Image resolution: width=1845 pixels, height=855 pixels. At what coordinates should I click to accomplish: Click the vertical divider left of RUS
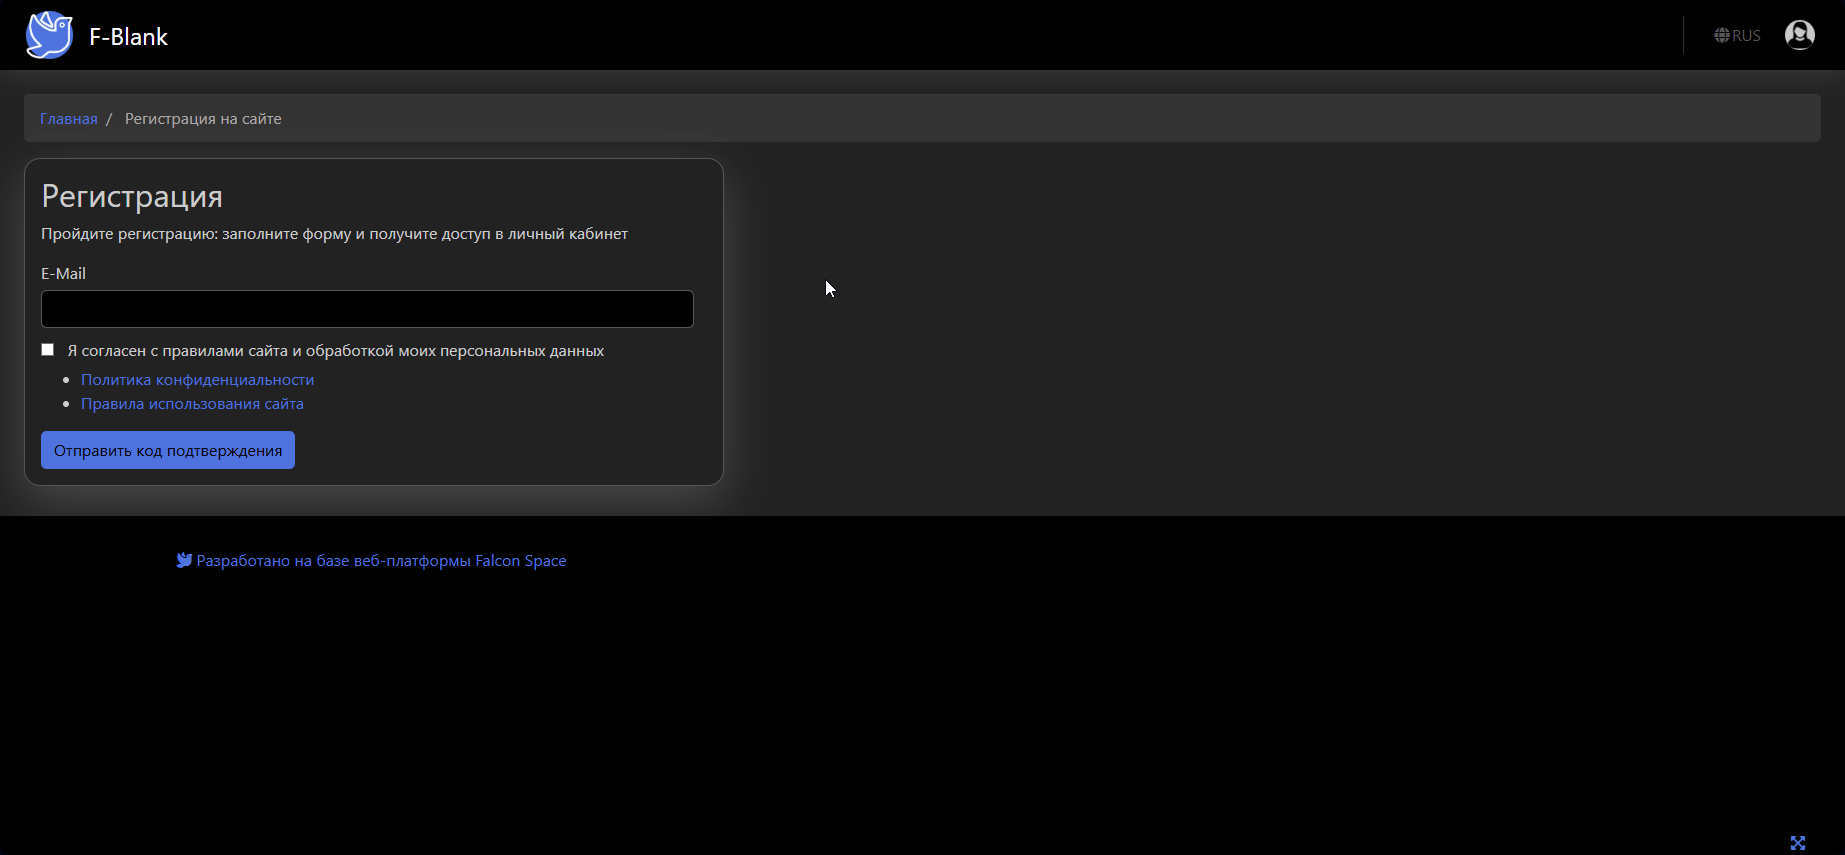pyautogui.click(x=1683, y=35)
